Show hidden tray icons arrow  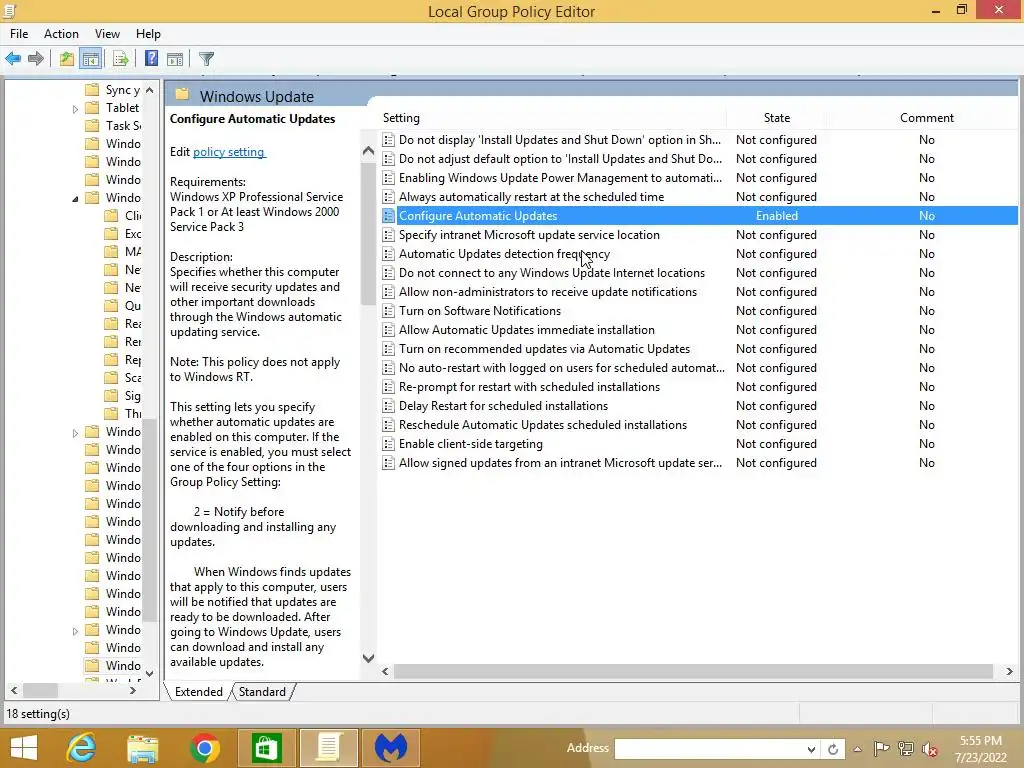[857, 749]
